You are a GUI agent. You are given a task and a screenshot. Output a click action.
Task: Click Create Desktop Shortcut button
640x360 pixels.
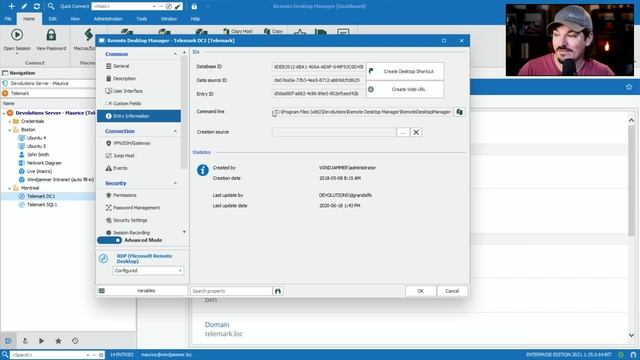tap(405, 71)
